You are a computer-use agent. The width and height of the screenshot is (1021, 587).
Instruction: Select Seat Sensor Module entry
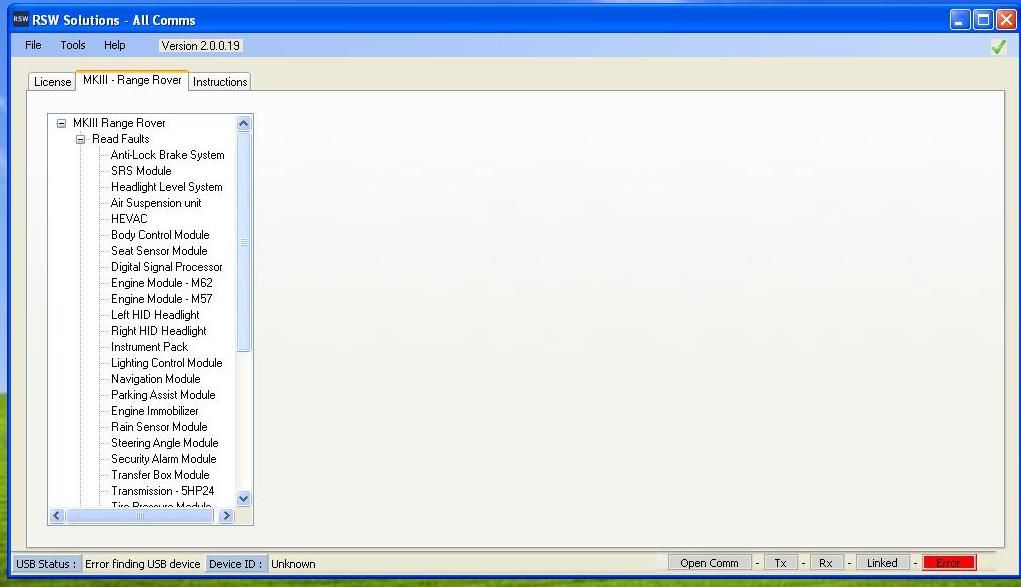tap(159, 251)
